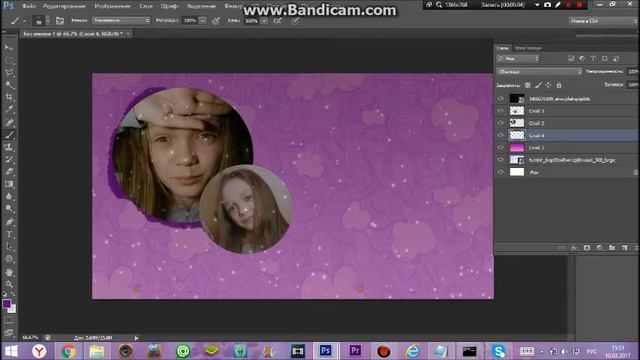Select the Lasso tool

click(x=9, y=73)
